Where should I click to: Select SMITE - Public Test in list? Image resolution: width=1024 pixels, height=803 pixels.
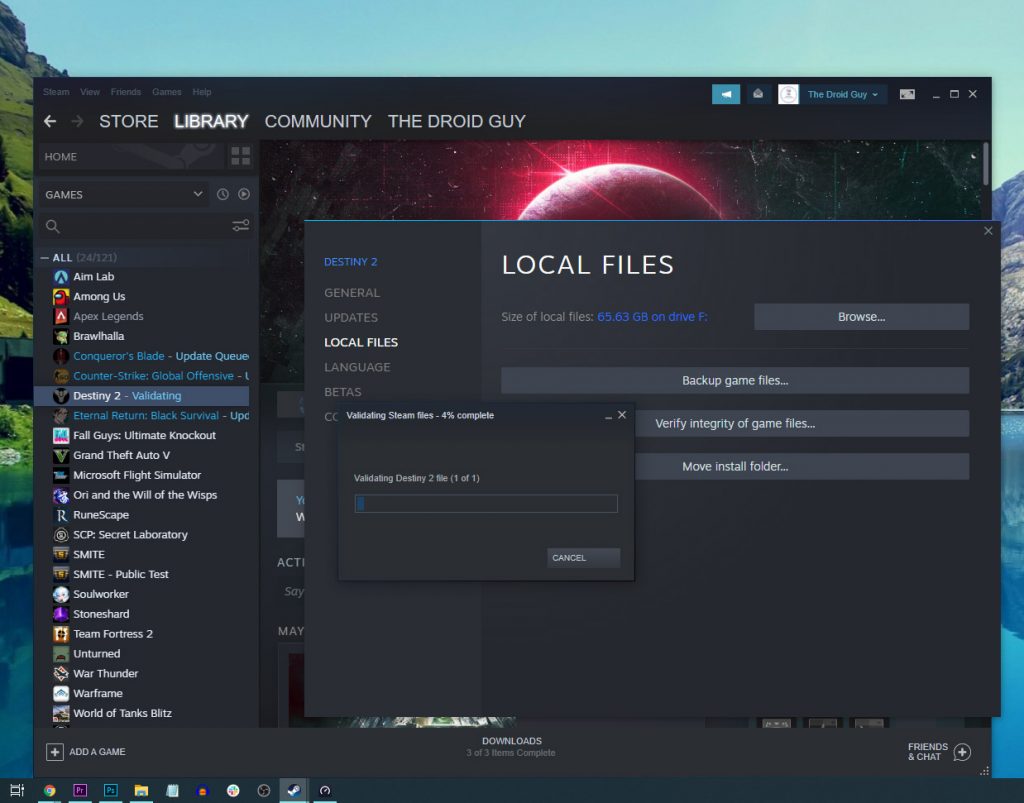[x=142, y=575]
